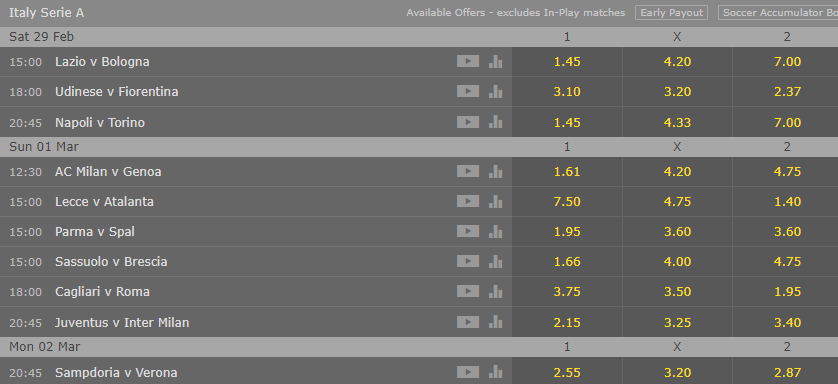View stats chart for Sampdoria v Verona

point(495,372)
